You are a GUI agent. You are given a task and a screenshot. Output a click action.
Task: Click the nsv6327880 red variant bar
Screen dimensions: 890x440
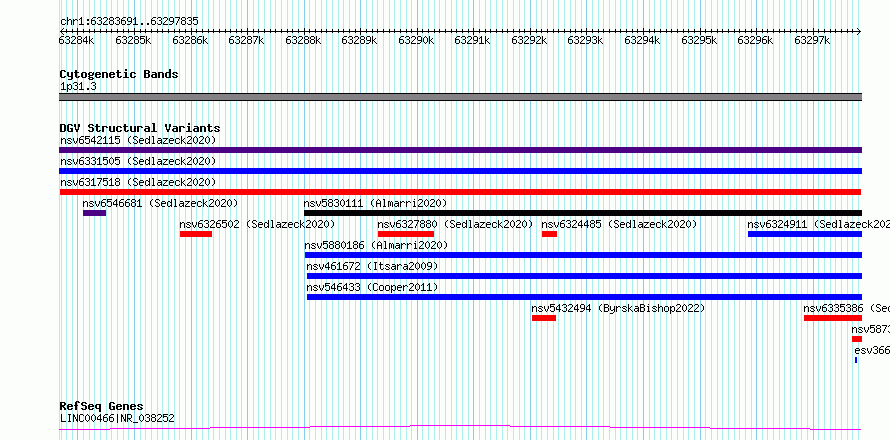pyautogui.click(x=406, y=234)
